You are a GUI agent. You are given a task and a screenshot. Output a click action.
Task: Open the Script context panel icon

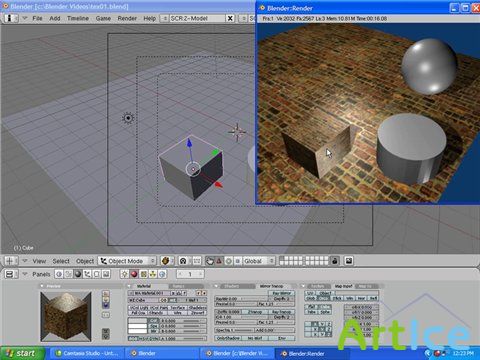[68, 274]
